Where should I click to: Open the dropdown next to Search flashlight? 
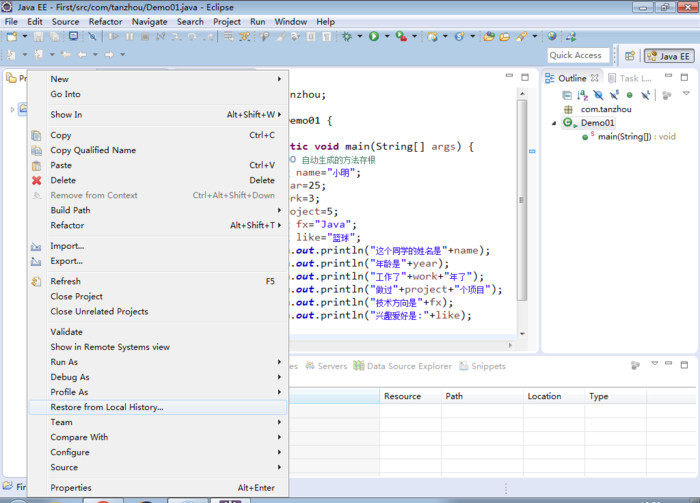pos(534,37)
